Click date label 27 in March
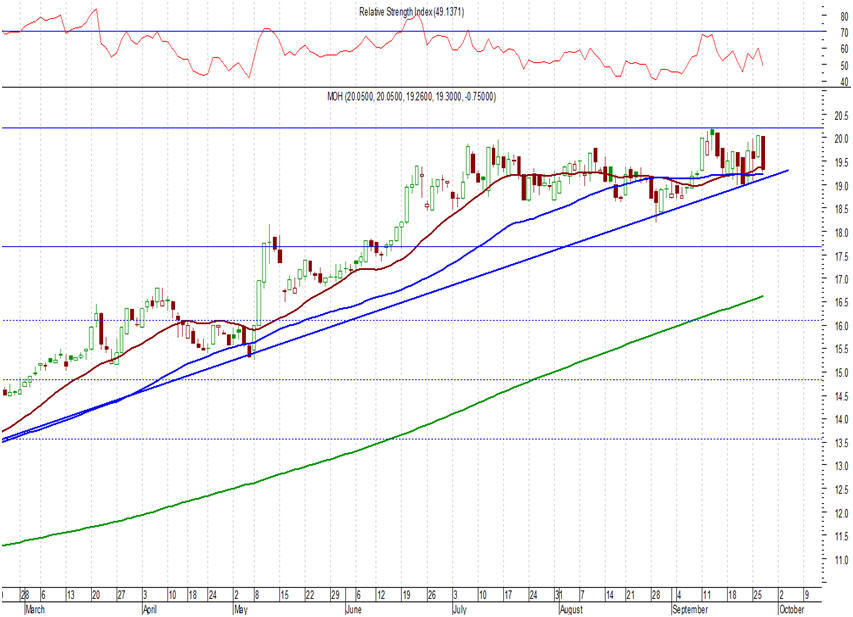This screenshot has height=617, width=853. [x=121, y=595]
